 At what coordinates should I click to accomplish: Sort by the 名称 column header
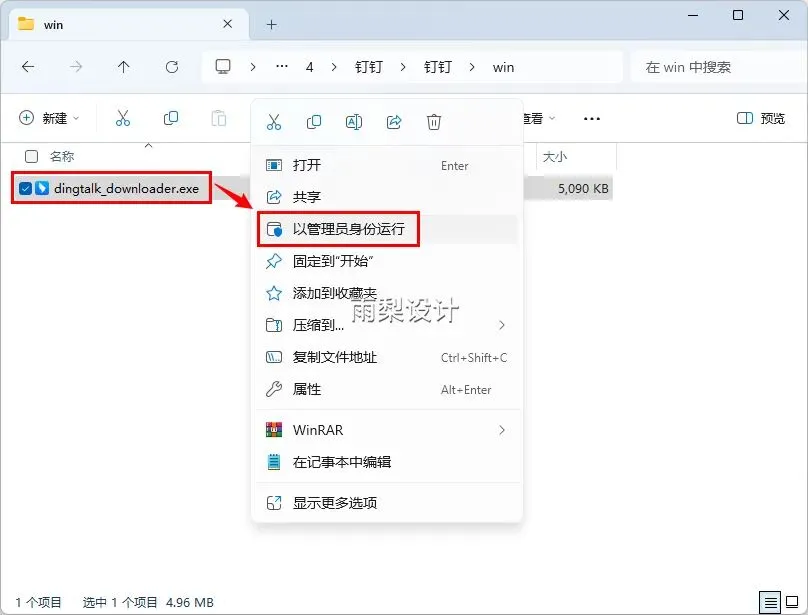point(62,156)
